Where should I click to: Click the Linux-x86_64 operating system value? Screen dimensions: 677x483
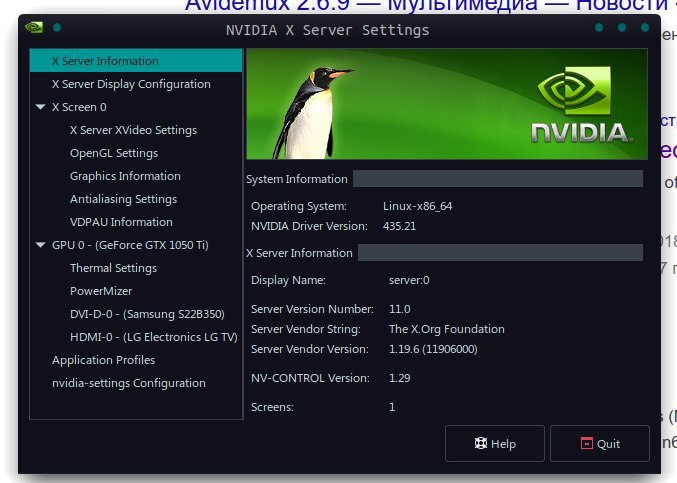pyautogui.click(x=418, y=206)
